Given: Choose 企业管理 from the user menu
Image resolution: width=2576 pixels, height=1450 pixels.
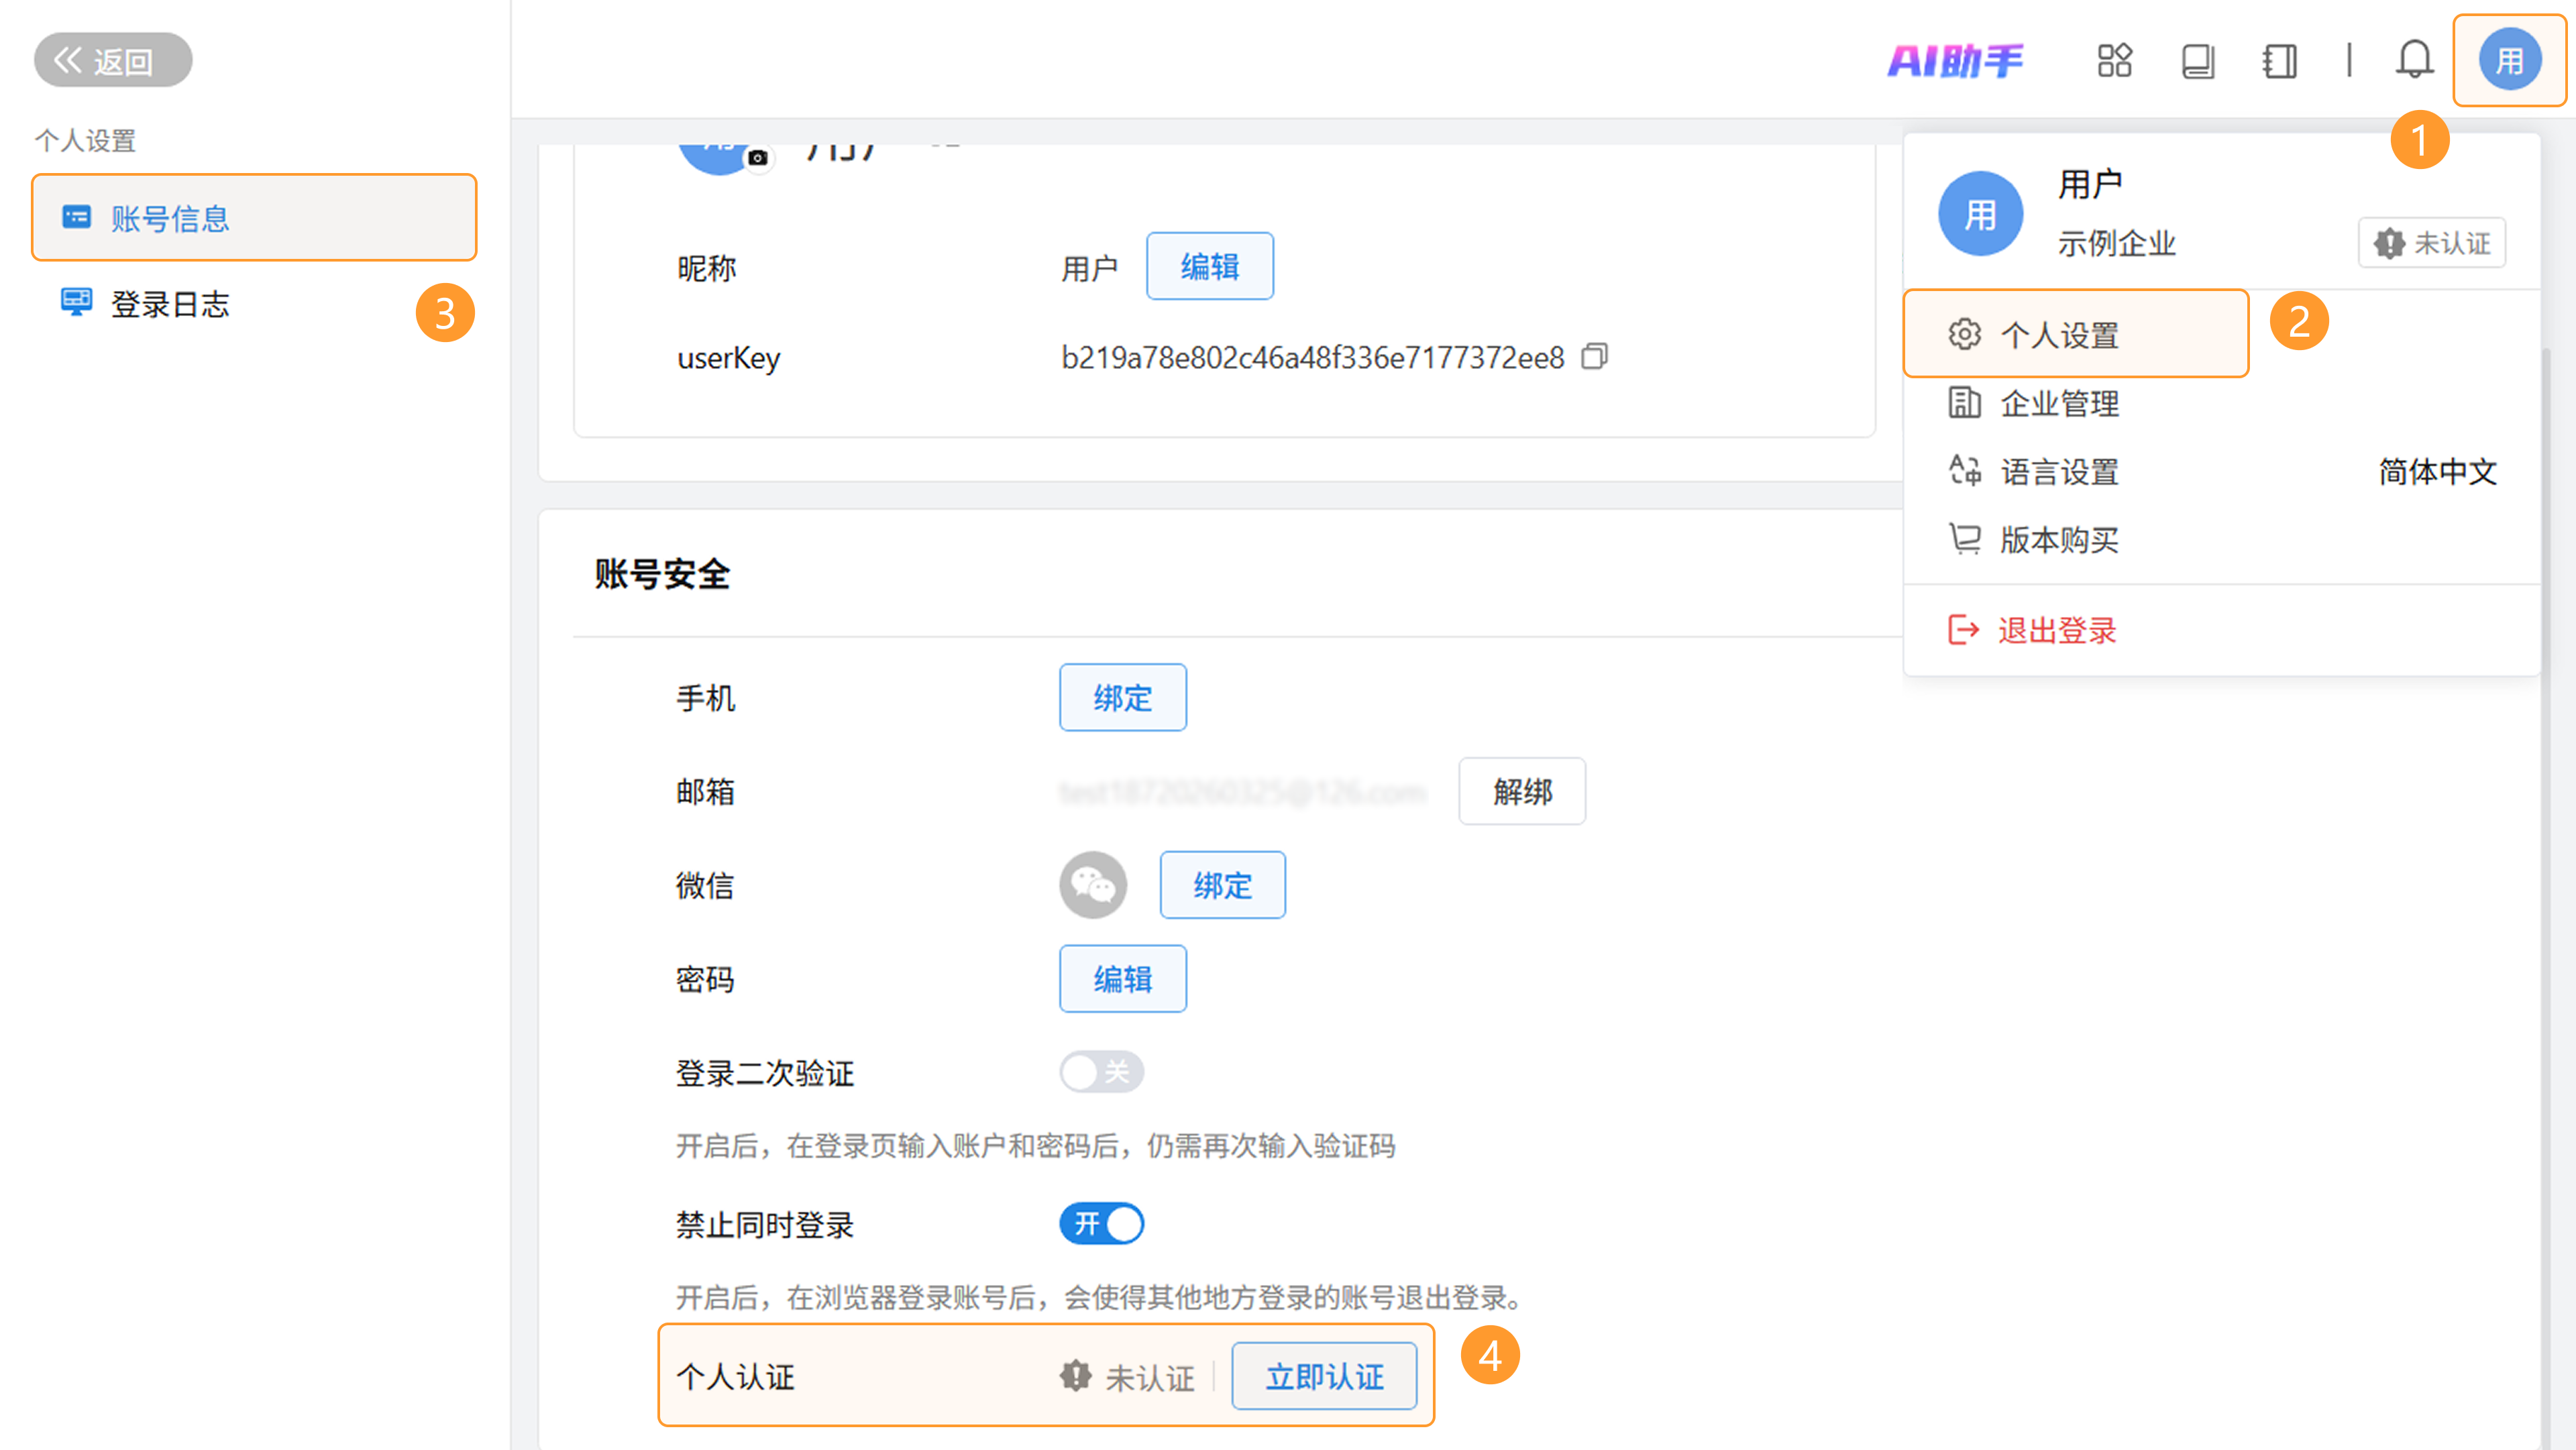Looking at the screenshot, I should coord(2058,403).
